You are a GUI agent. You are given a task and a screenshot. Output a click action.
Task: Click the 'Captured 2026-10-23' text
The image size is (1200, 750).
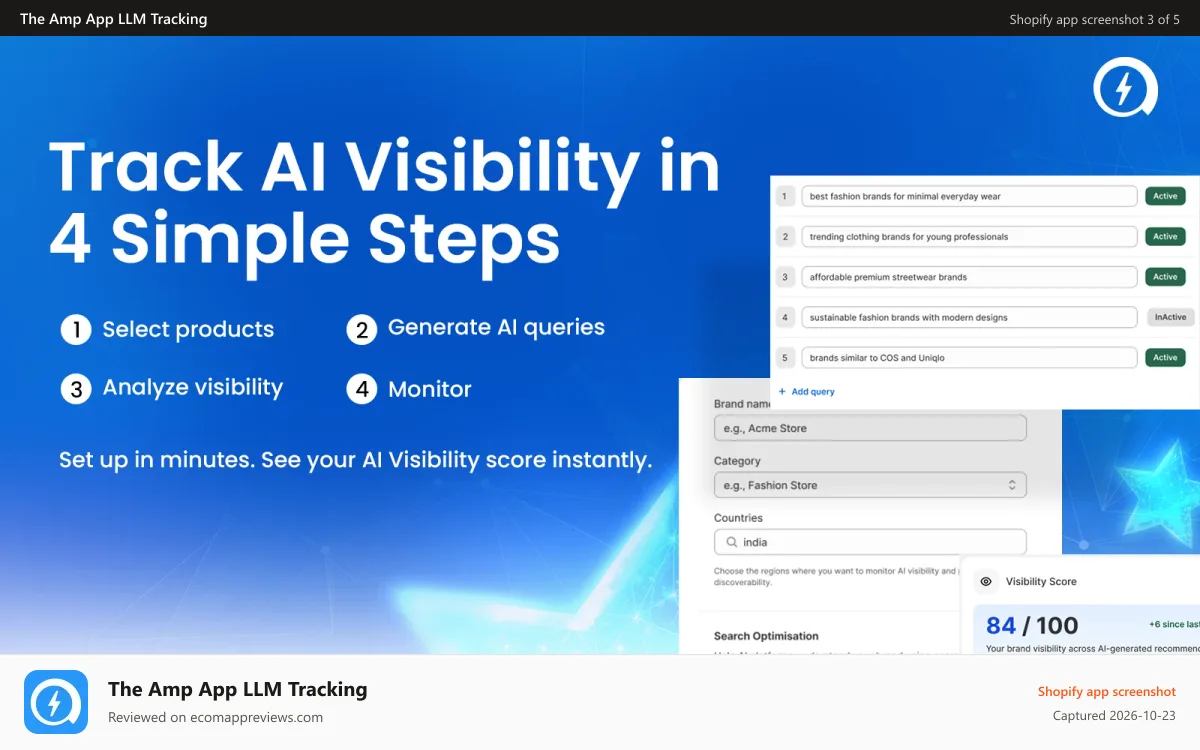tap(1115, 716)
